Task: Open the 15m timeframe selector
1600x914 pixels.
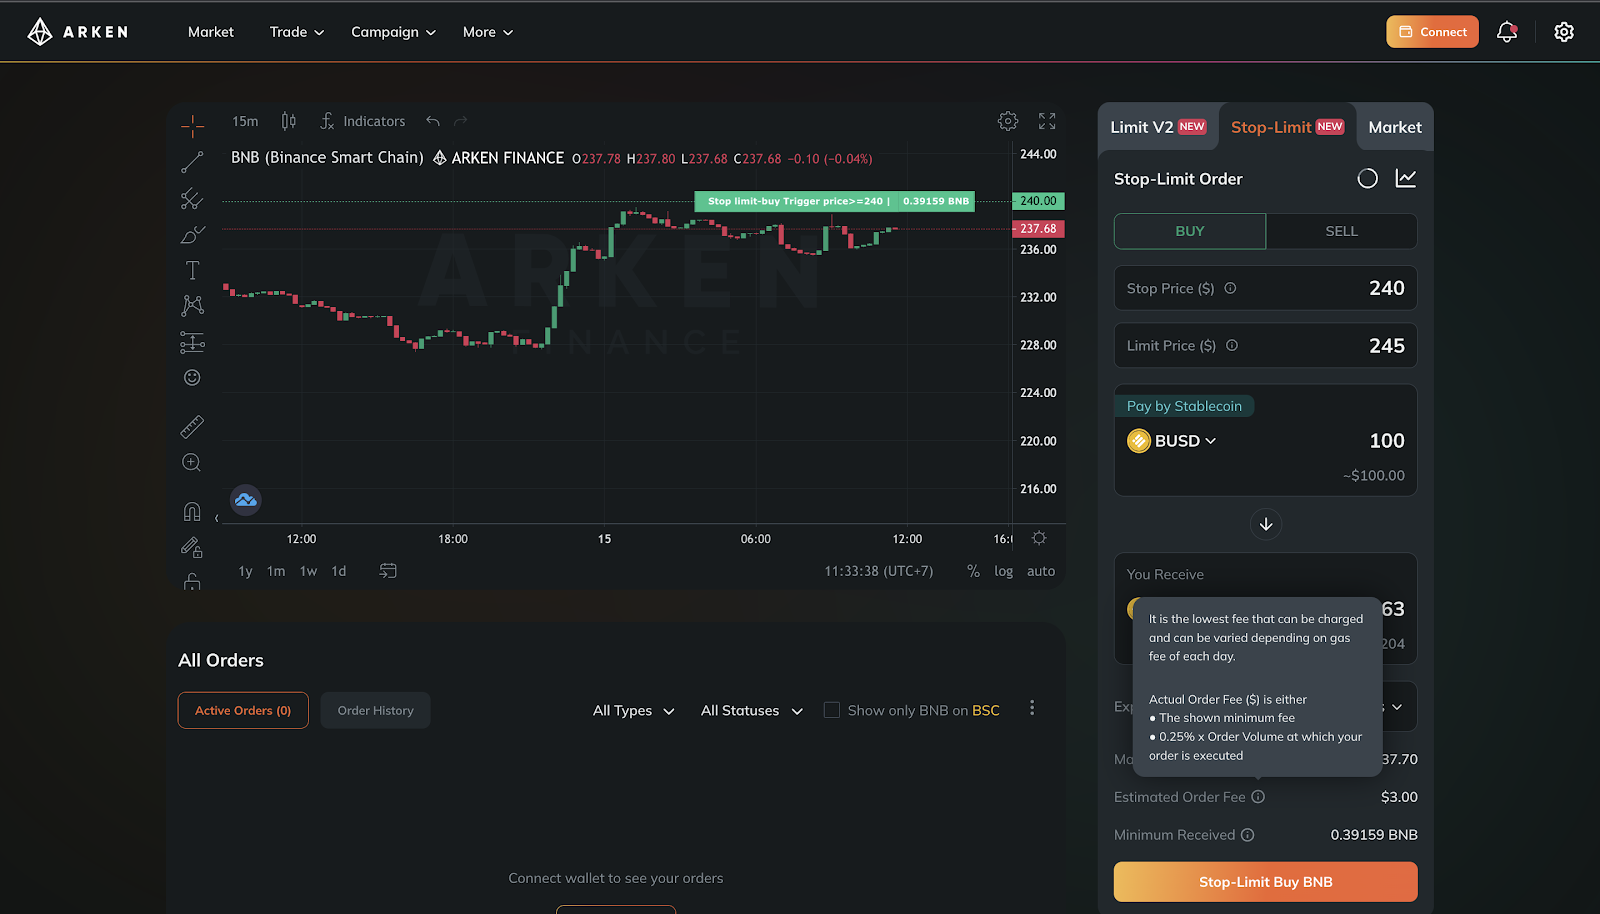Action: [x=245, y=121]
